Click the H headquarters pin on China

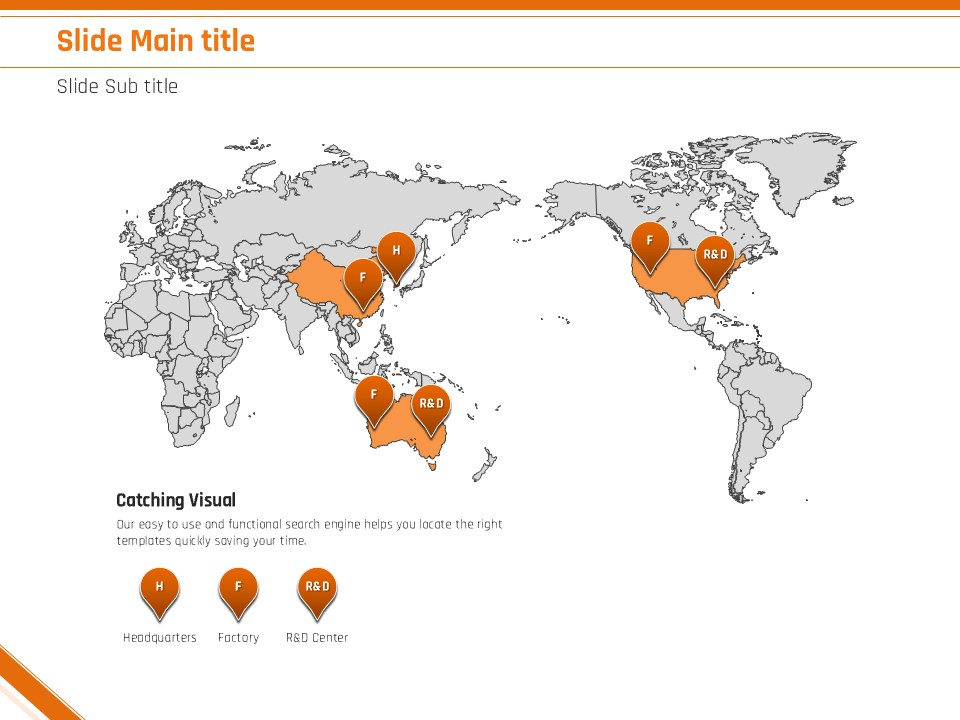pos(396,252)
